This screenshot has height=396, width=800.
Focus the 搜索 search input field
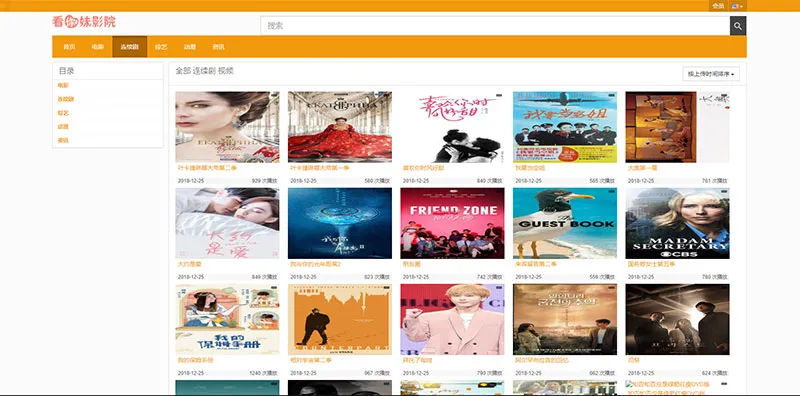pos(495,26)
